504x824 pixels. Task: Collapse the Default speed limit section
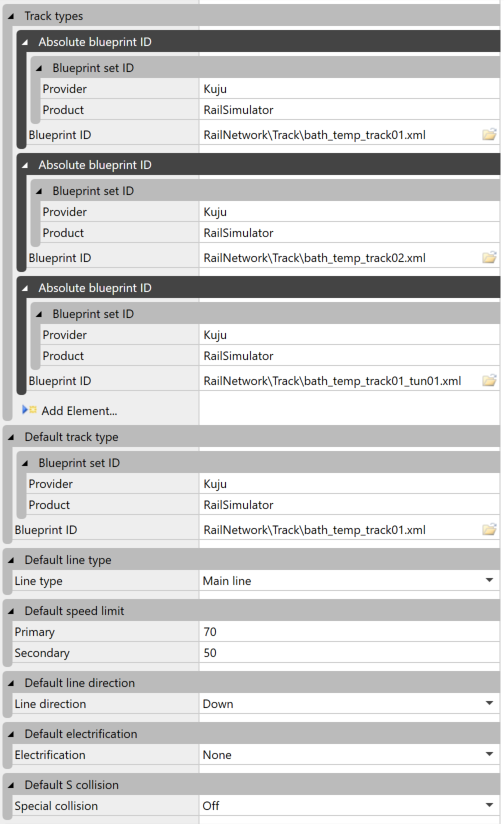click(x=11, y=611)
